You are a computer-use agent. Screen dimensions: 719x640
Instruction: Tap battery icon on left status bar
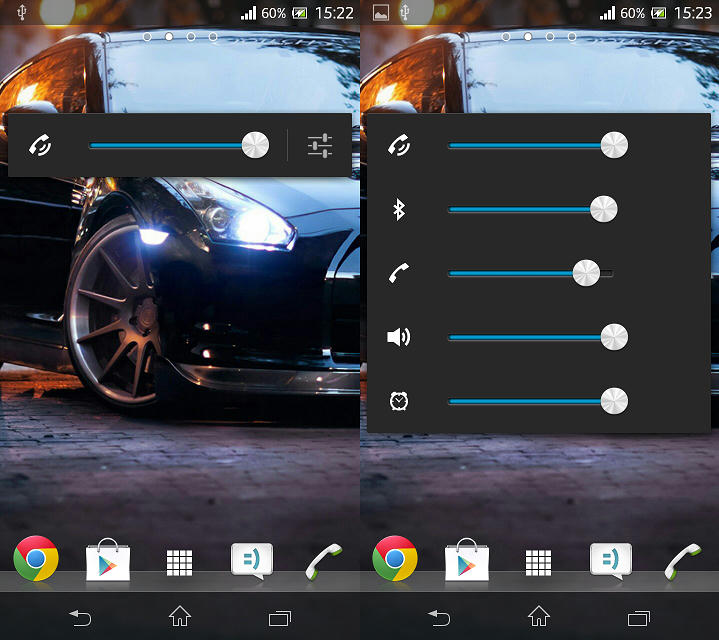(x=300, y=13)
